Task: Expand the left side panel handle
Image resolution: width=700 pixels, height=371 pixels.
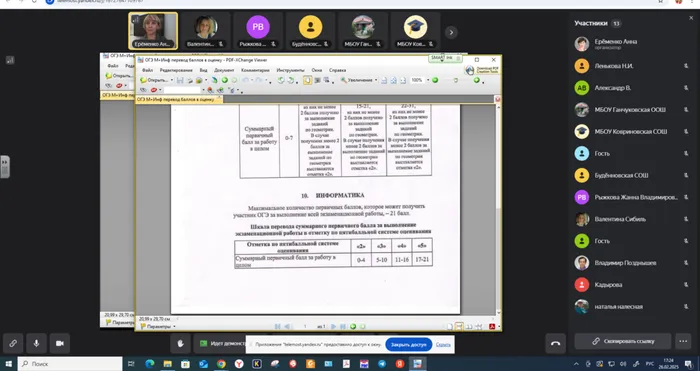Action: click(5, 167)
